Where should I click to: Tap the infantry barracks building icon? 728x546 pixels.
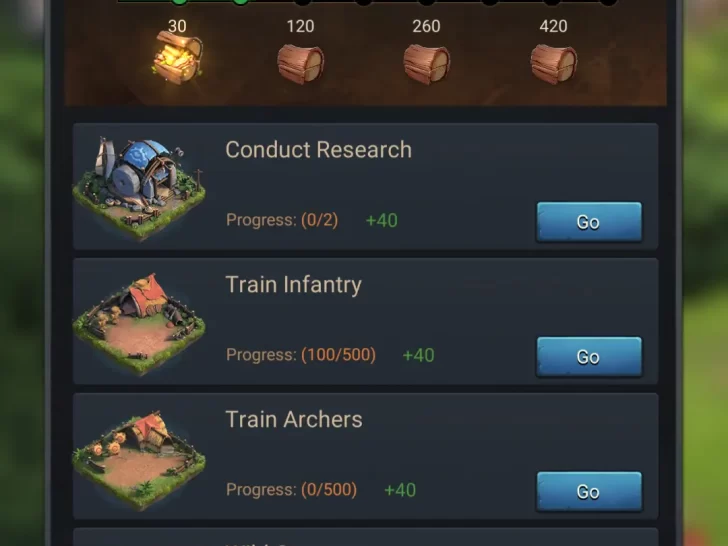[139, 324]
